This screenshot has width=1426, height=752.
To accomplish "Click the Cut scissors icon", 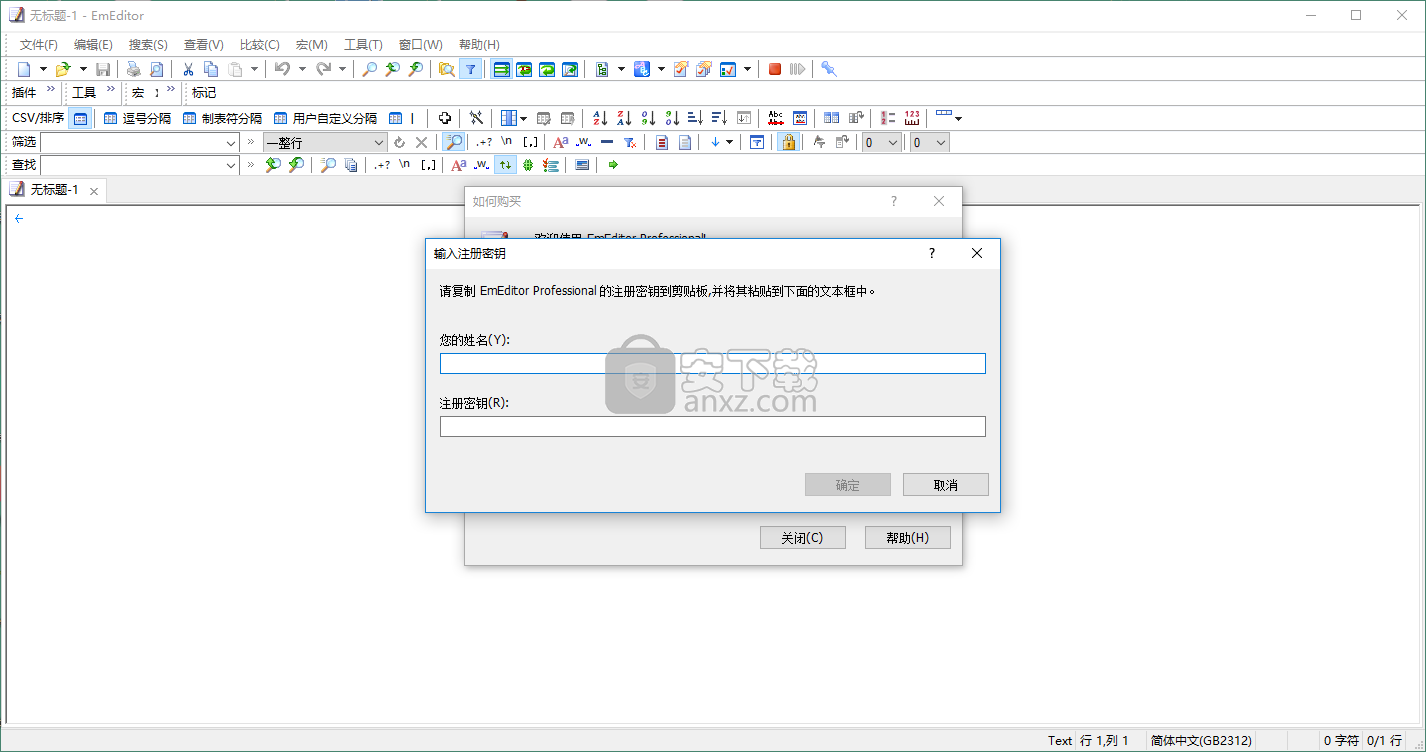I will 187,69.
